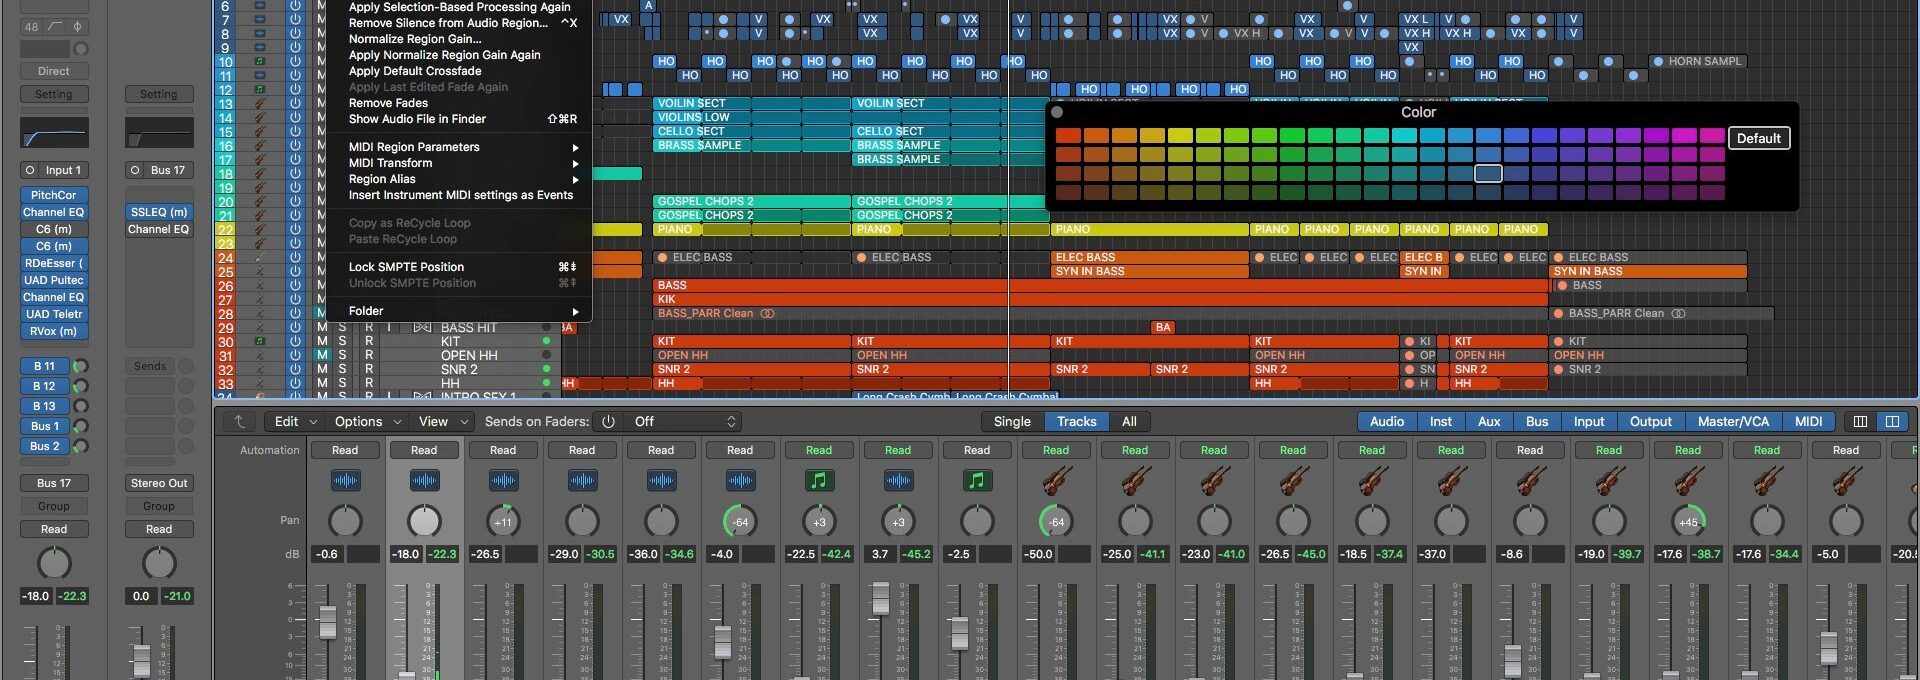
Task: Toggle the Sends on Faders power icon
Action: 608,421
